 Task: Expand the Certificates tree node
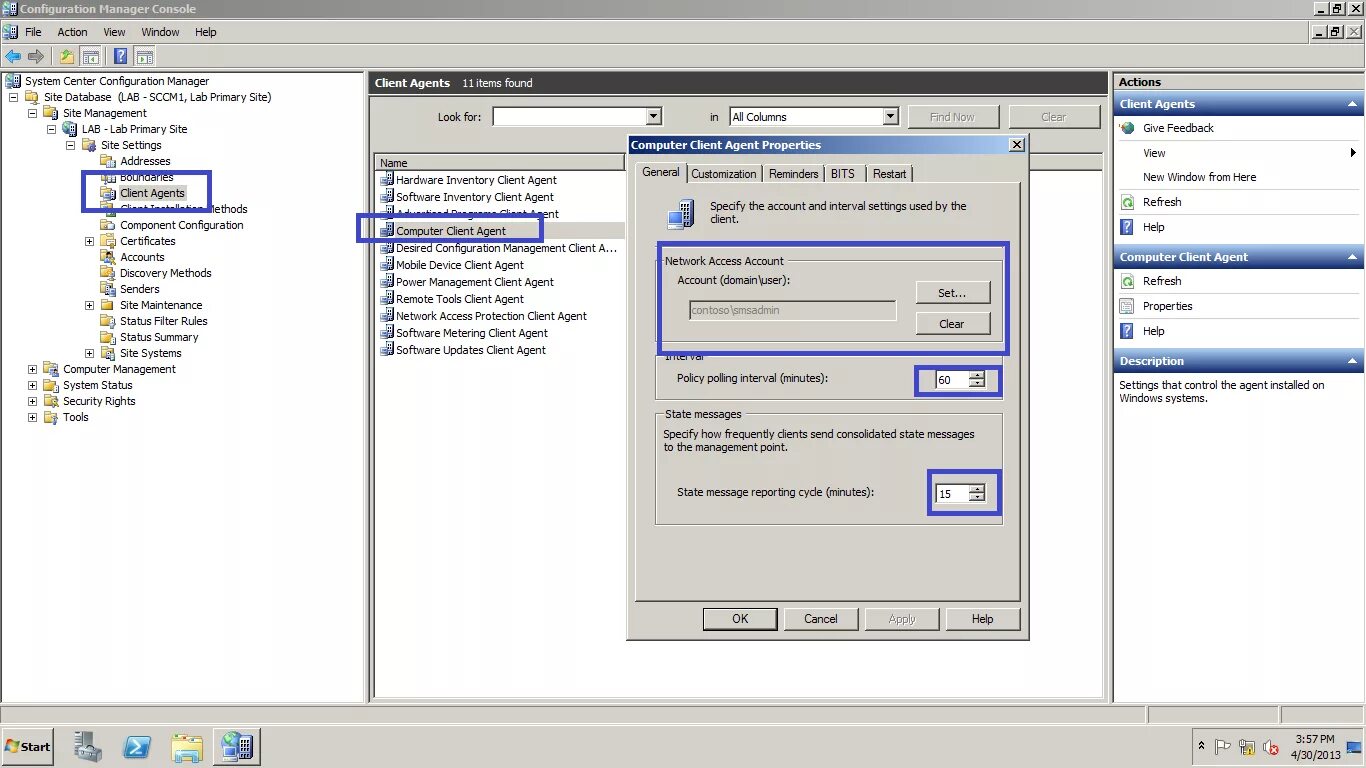[89, 241]
